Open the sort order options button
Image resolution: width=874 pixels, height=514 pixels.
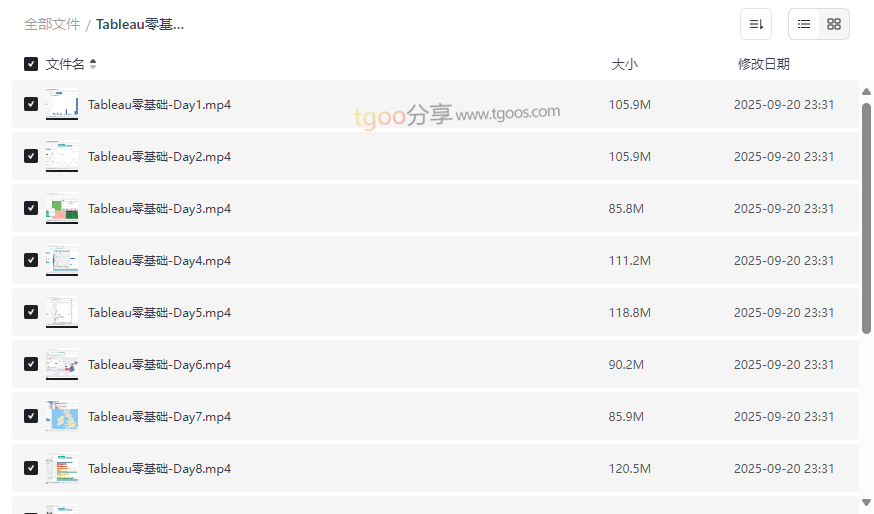(756, 24)
